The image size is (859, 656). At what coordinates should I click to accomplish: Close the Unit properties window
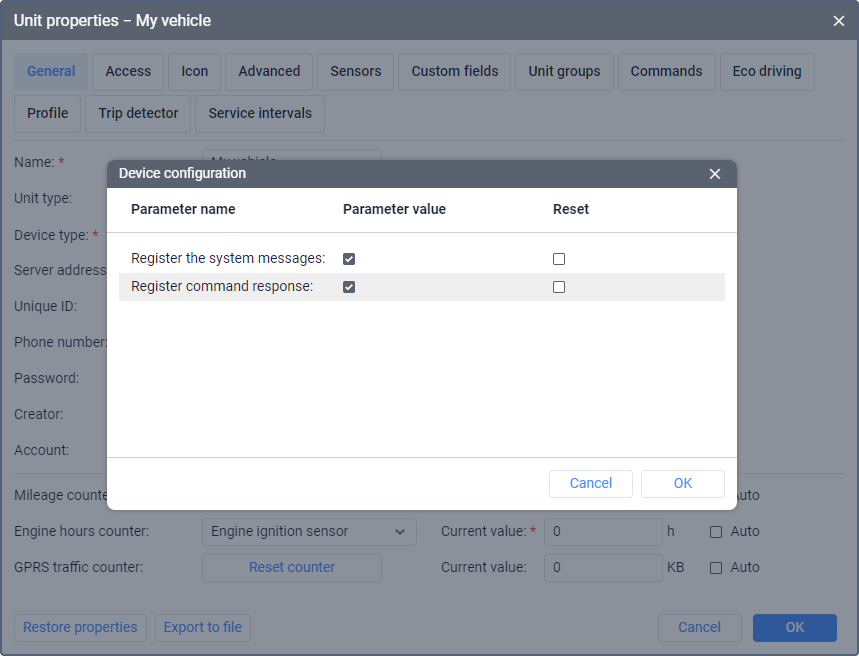click(x=839, y=20)
